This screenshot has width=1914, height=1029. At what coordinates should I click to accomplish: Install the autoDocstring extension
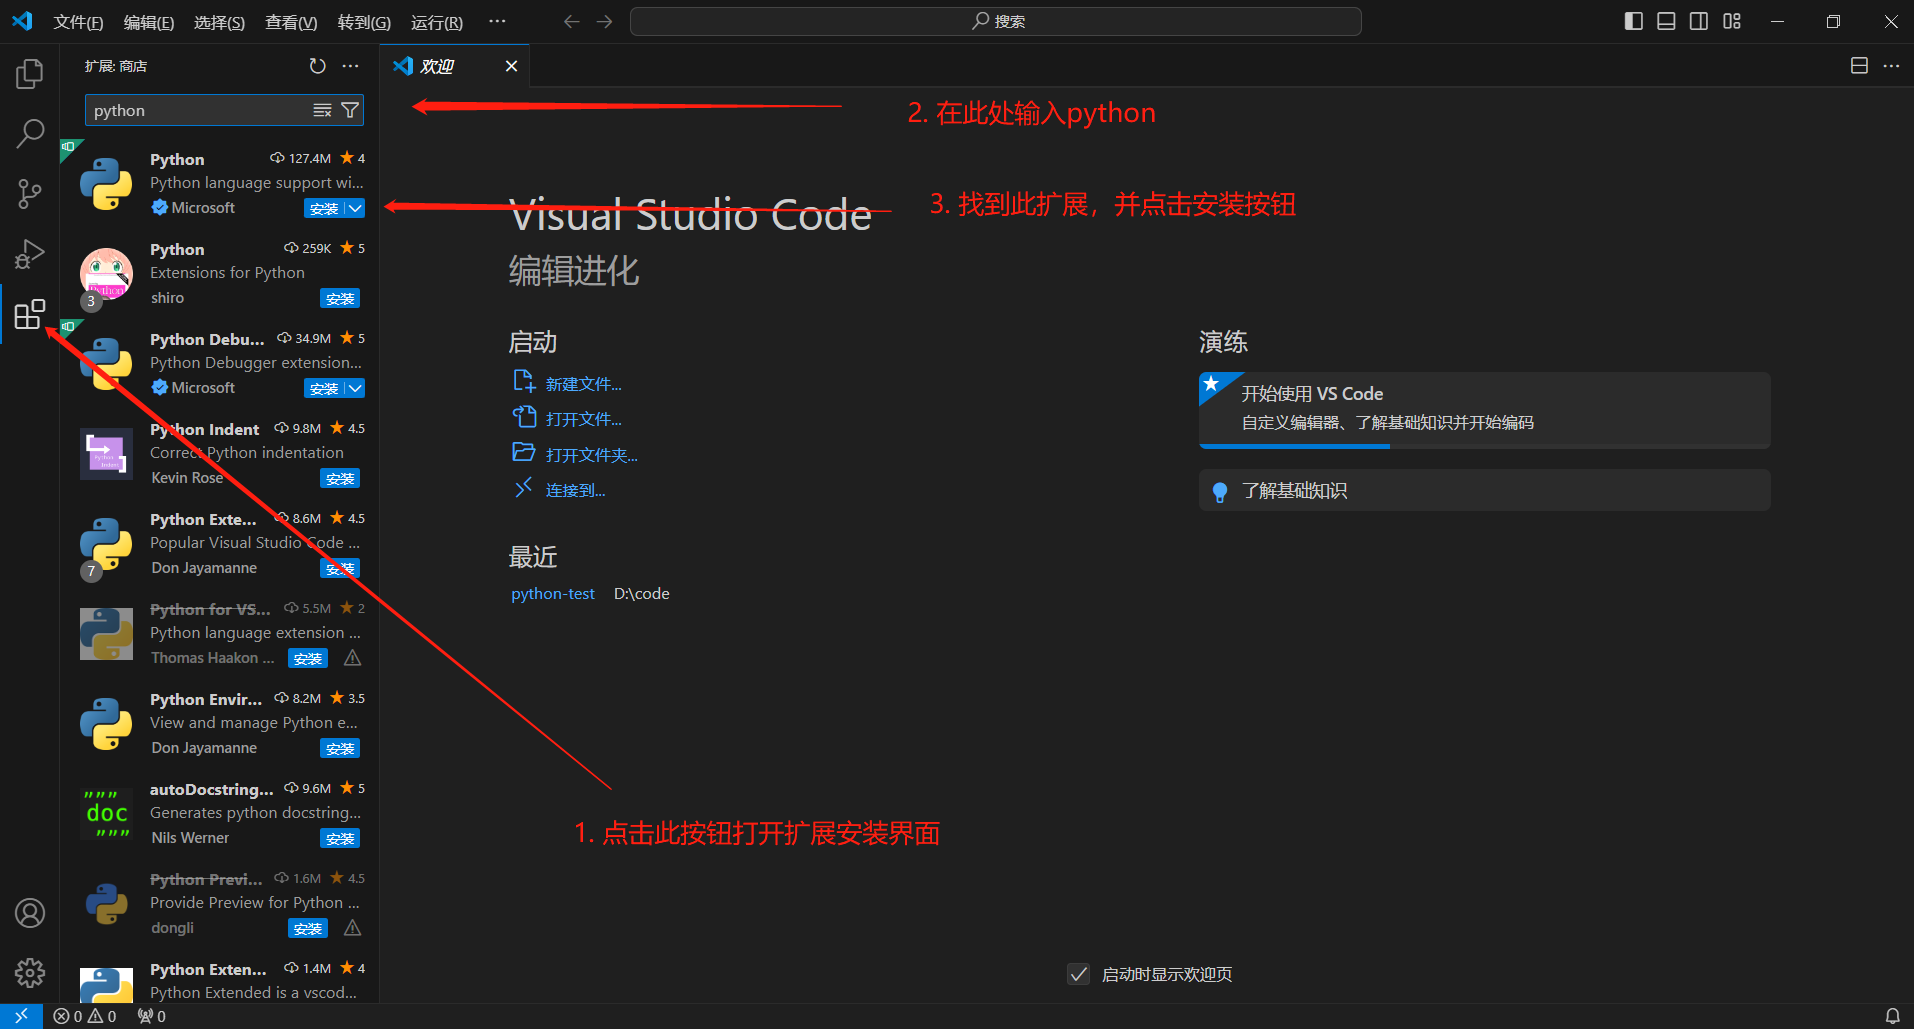click(340, 838)
